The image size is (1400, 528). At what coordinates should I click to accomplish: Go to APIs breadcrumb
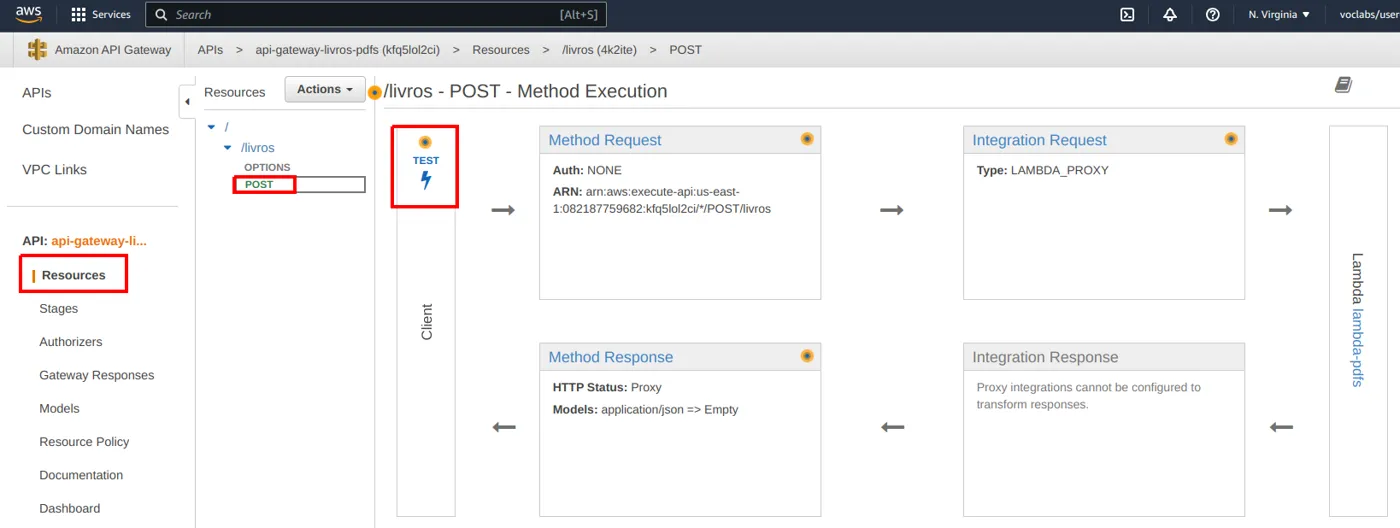pyautogui.click(x=210, y=50)
